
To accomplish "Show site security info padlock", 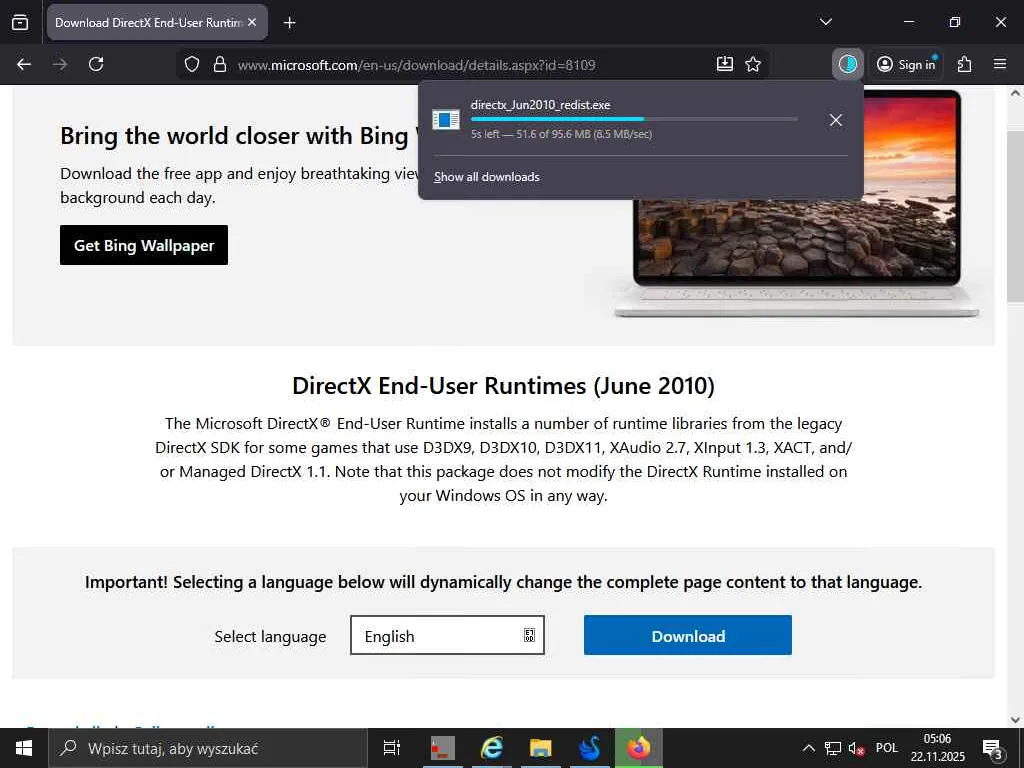I will (x=220, y=65).
